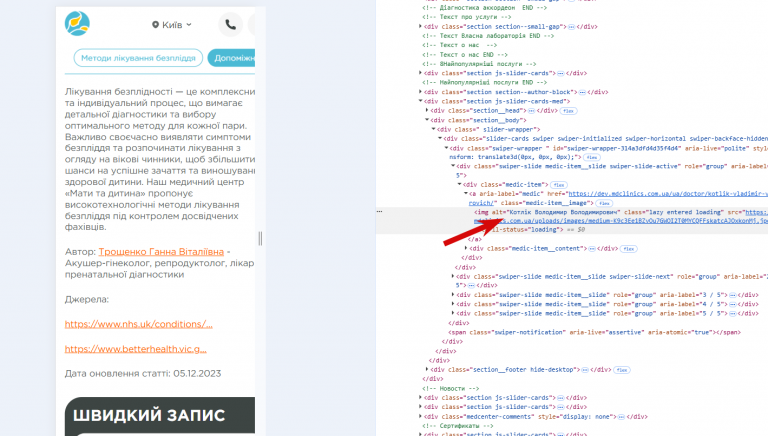Click the ellipsis icon in slide '4 / 5' div
Viewport: 768px width, 436px height.
(733, 304)
